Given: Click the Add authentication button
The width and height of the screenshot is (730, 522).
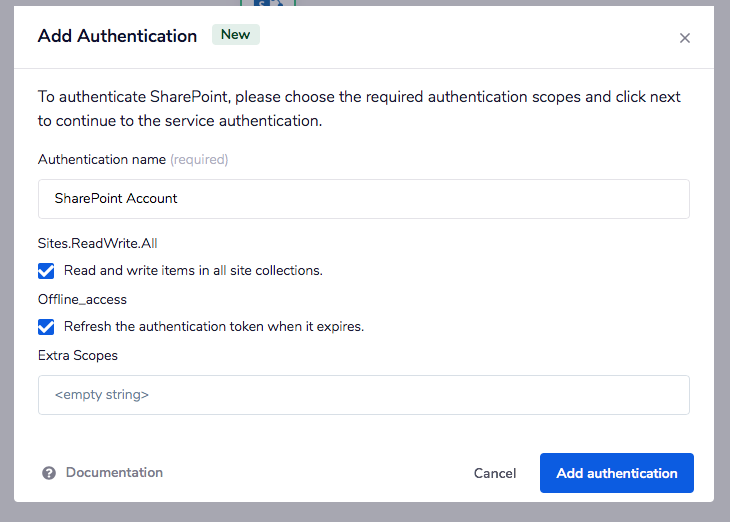Looking at the screenshot, I should (616, 473).
